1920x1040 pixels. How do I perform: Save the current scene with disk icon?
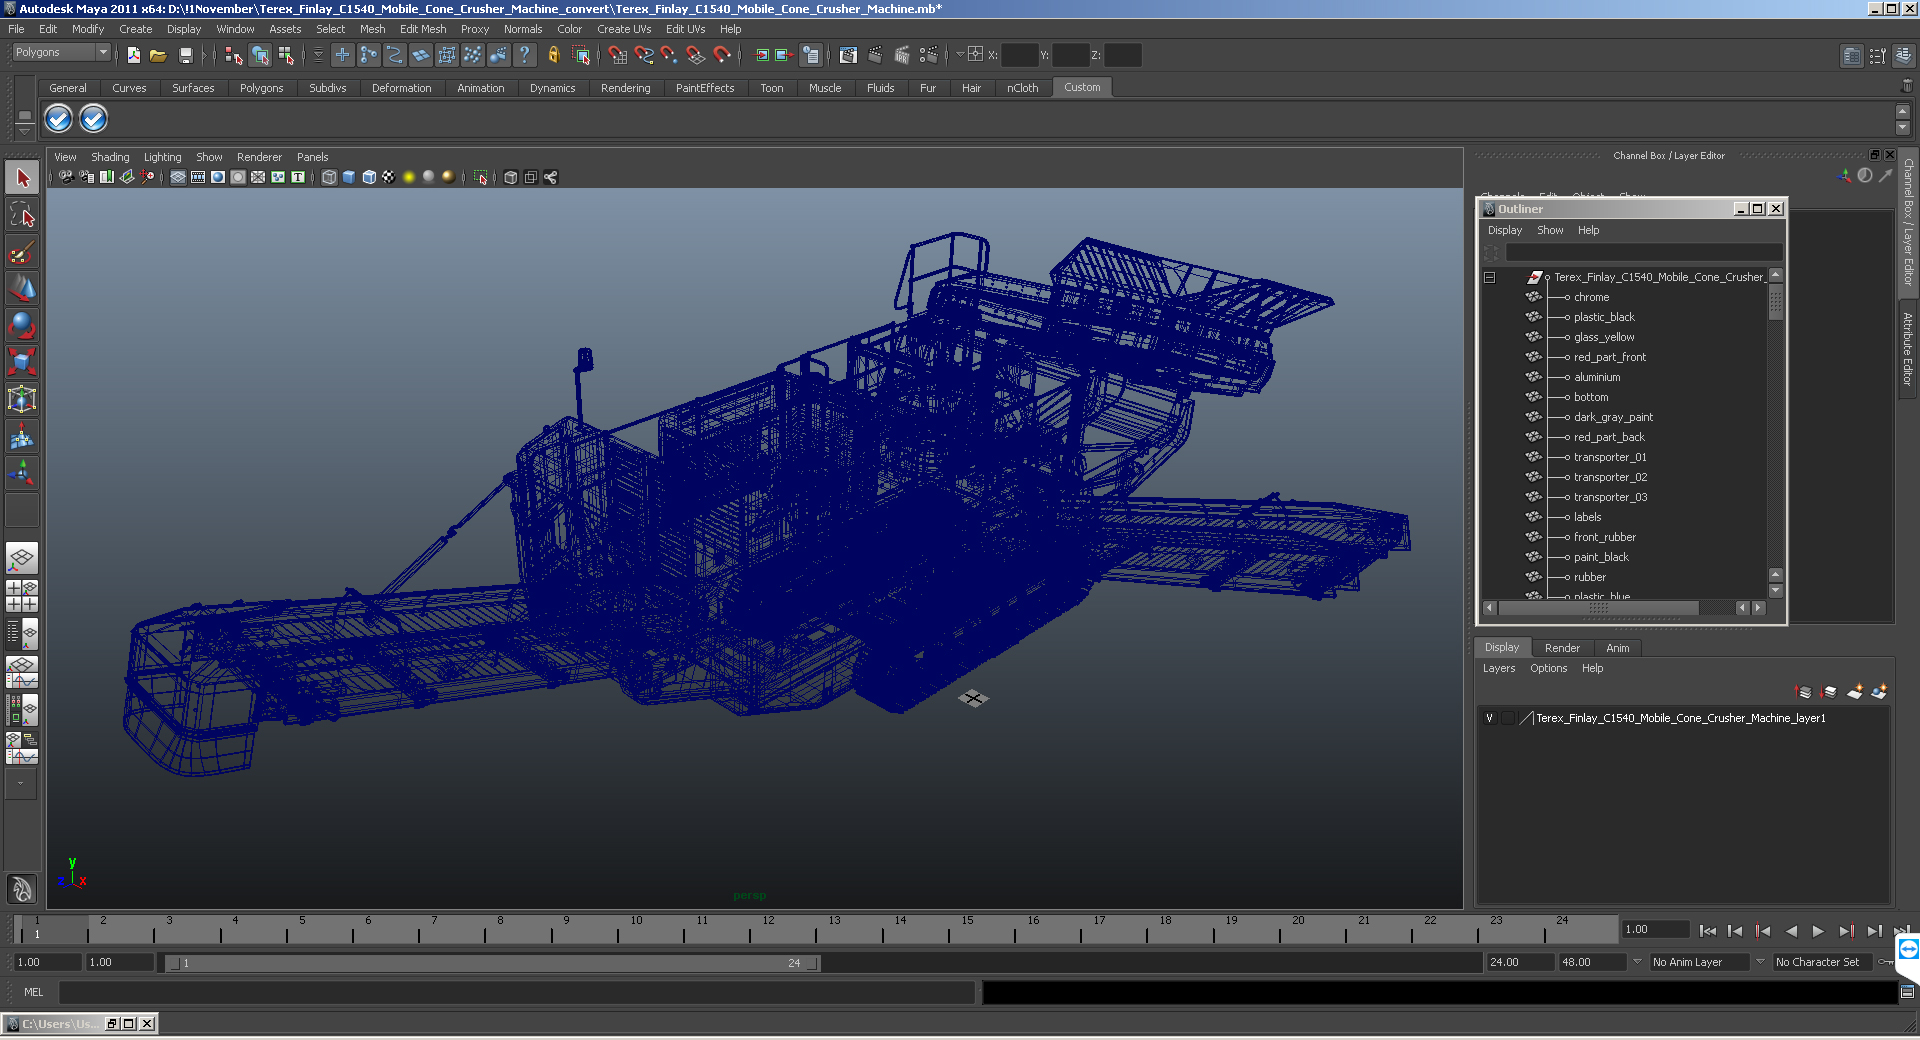click(x=185, y=55)
